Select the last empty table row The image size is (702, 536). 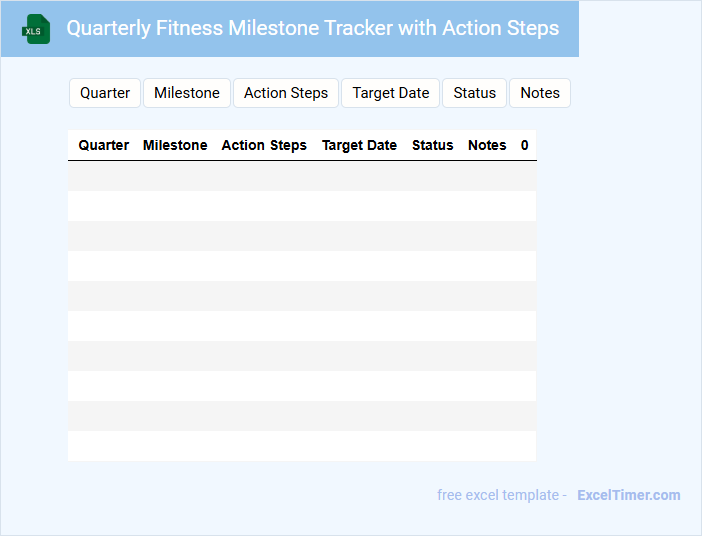coord(302,446)
